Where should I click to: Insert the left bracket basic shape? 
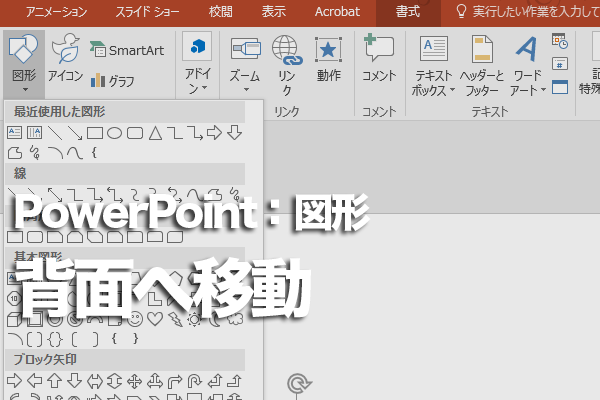(x=75, y=339)
